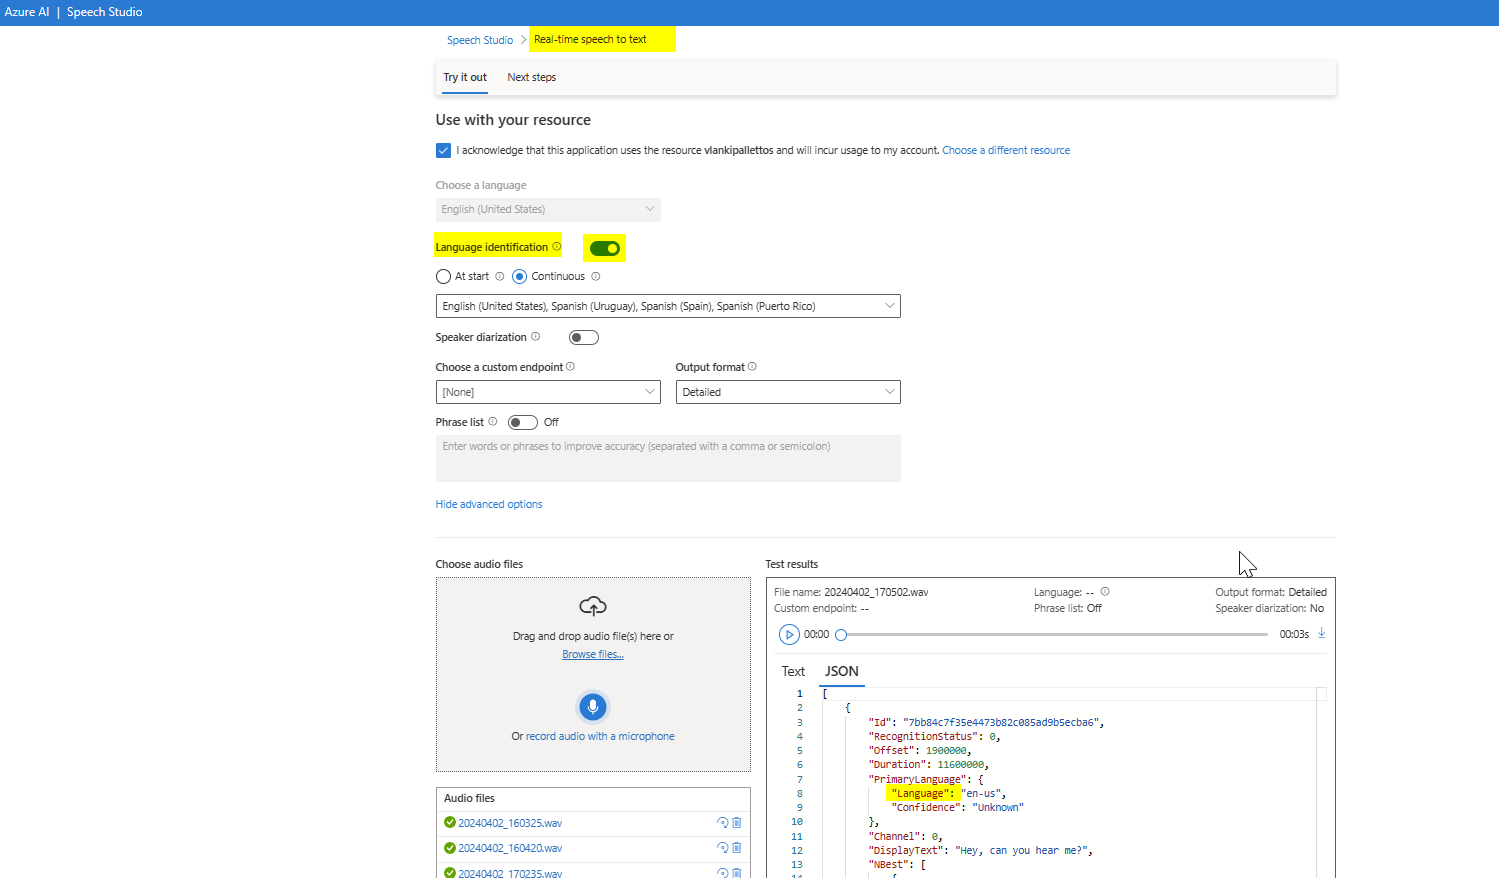Turn on the Phrase list toggle
This screenshot has width=1499, height=878.
521,422
